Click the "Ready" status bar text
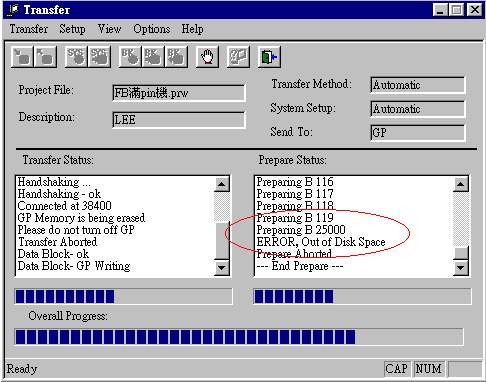 click(x=22, y=369)
